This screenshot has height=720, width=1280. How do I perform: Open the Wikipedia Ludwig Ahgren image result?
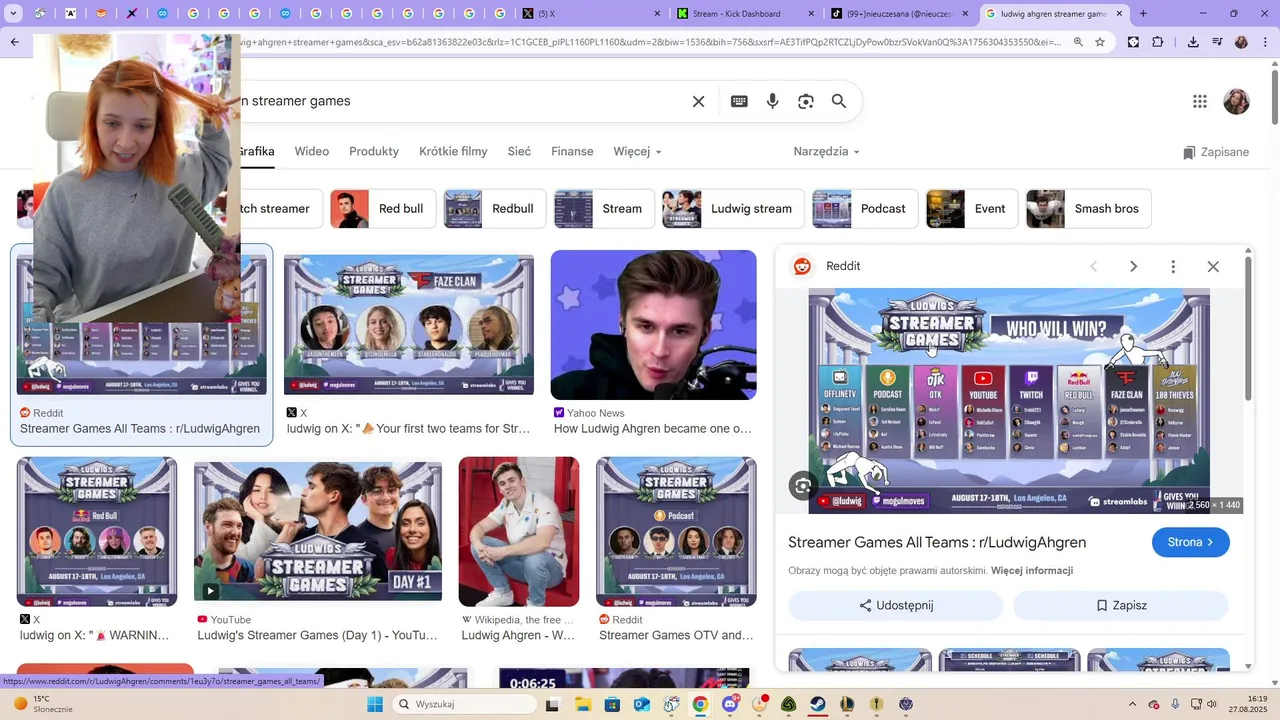(x=519, y=532)
